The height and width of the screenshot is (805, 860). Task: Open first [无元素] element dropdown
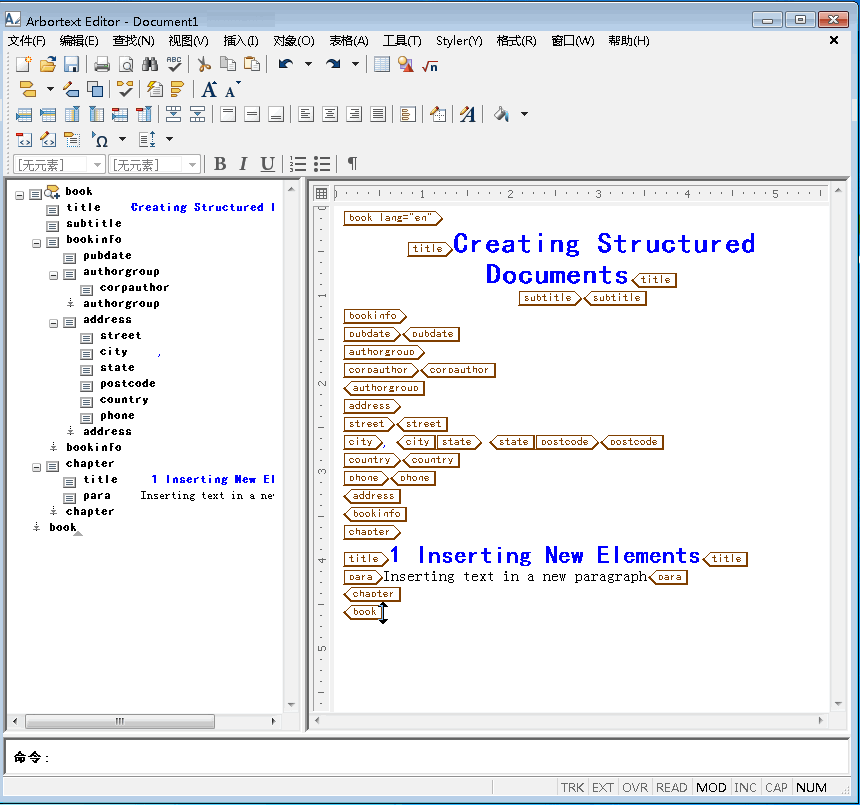click(98, 165)
